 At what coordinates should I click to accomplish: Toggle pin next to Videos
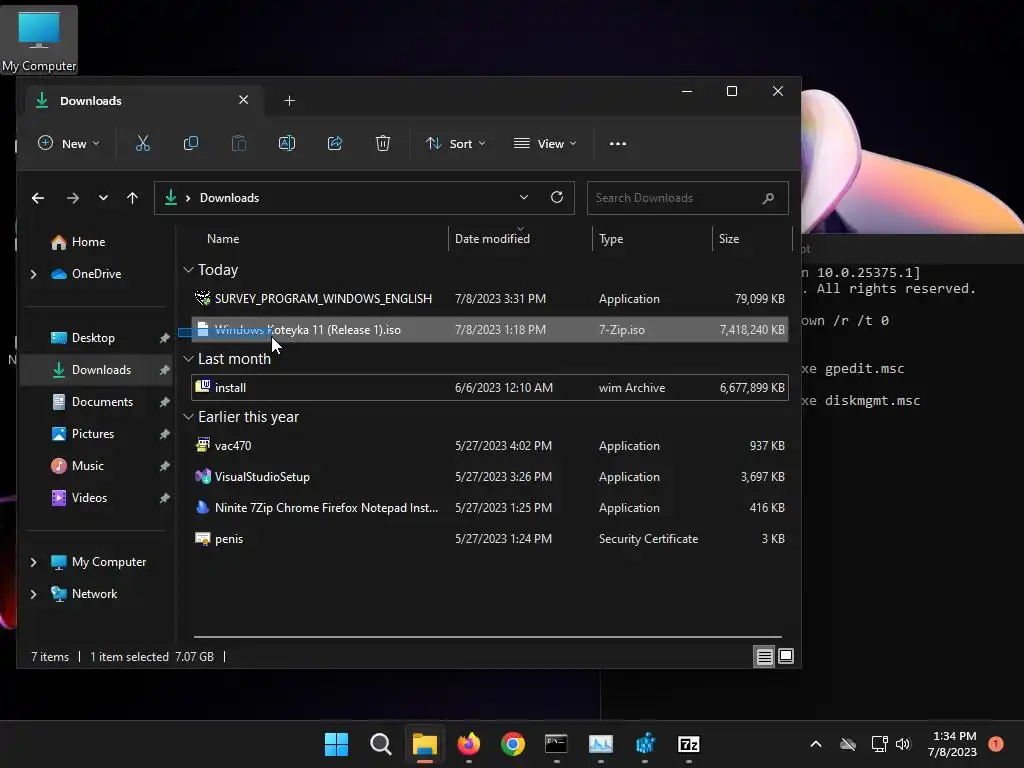click(x=164, y=498)
